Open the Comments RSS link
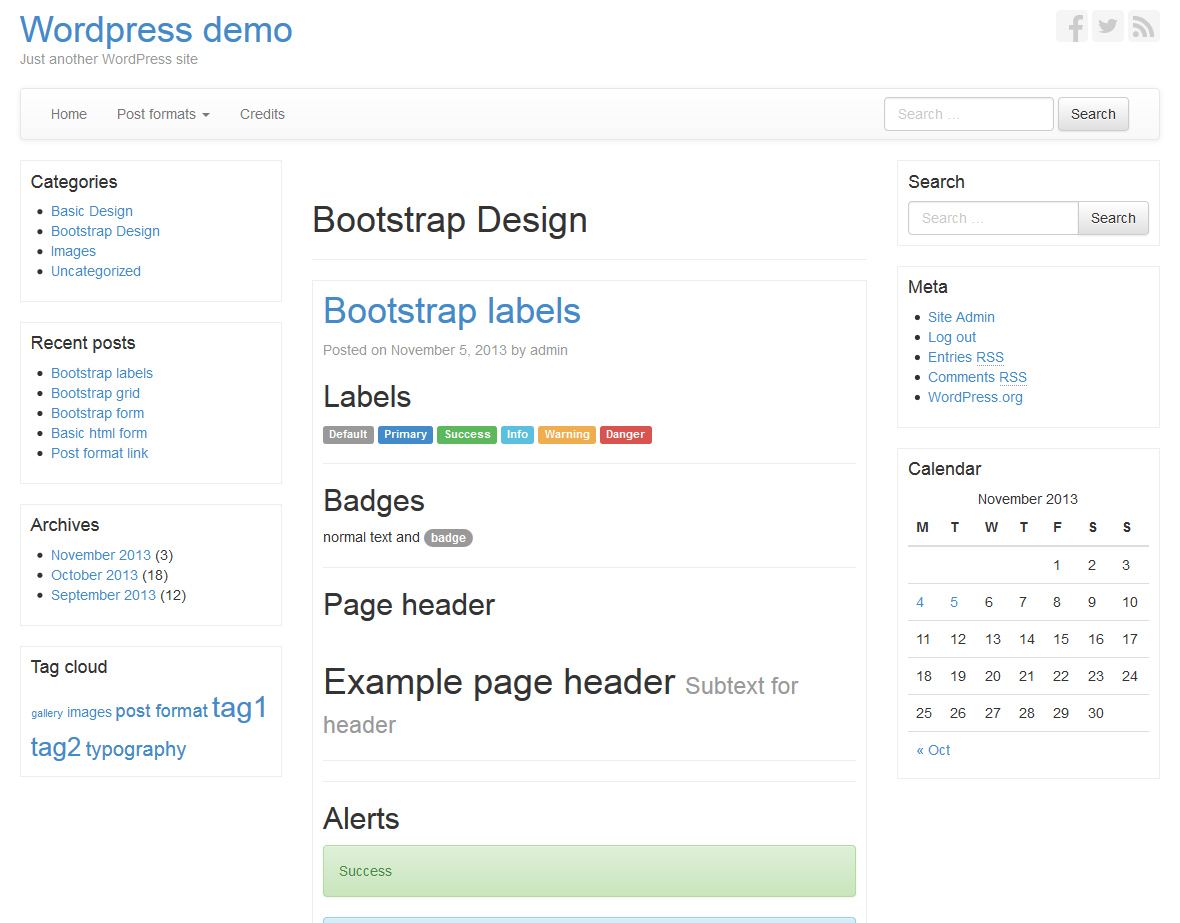 pos(977,377)
